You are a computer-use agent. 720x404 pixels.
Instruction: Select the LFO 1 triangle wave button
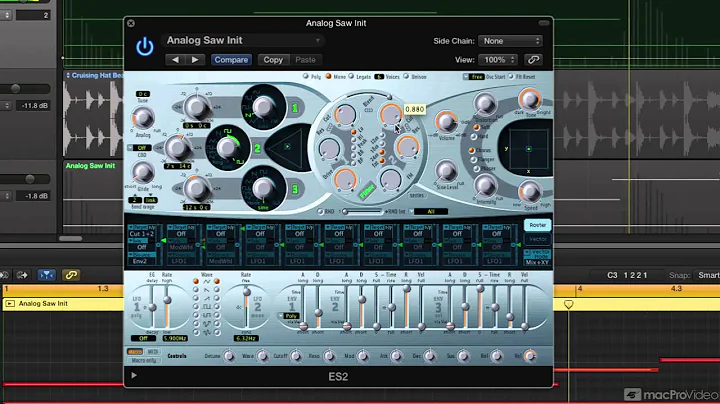(x=196, y=281)
